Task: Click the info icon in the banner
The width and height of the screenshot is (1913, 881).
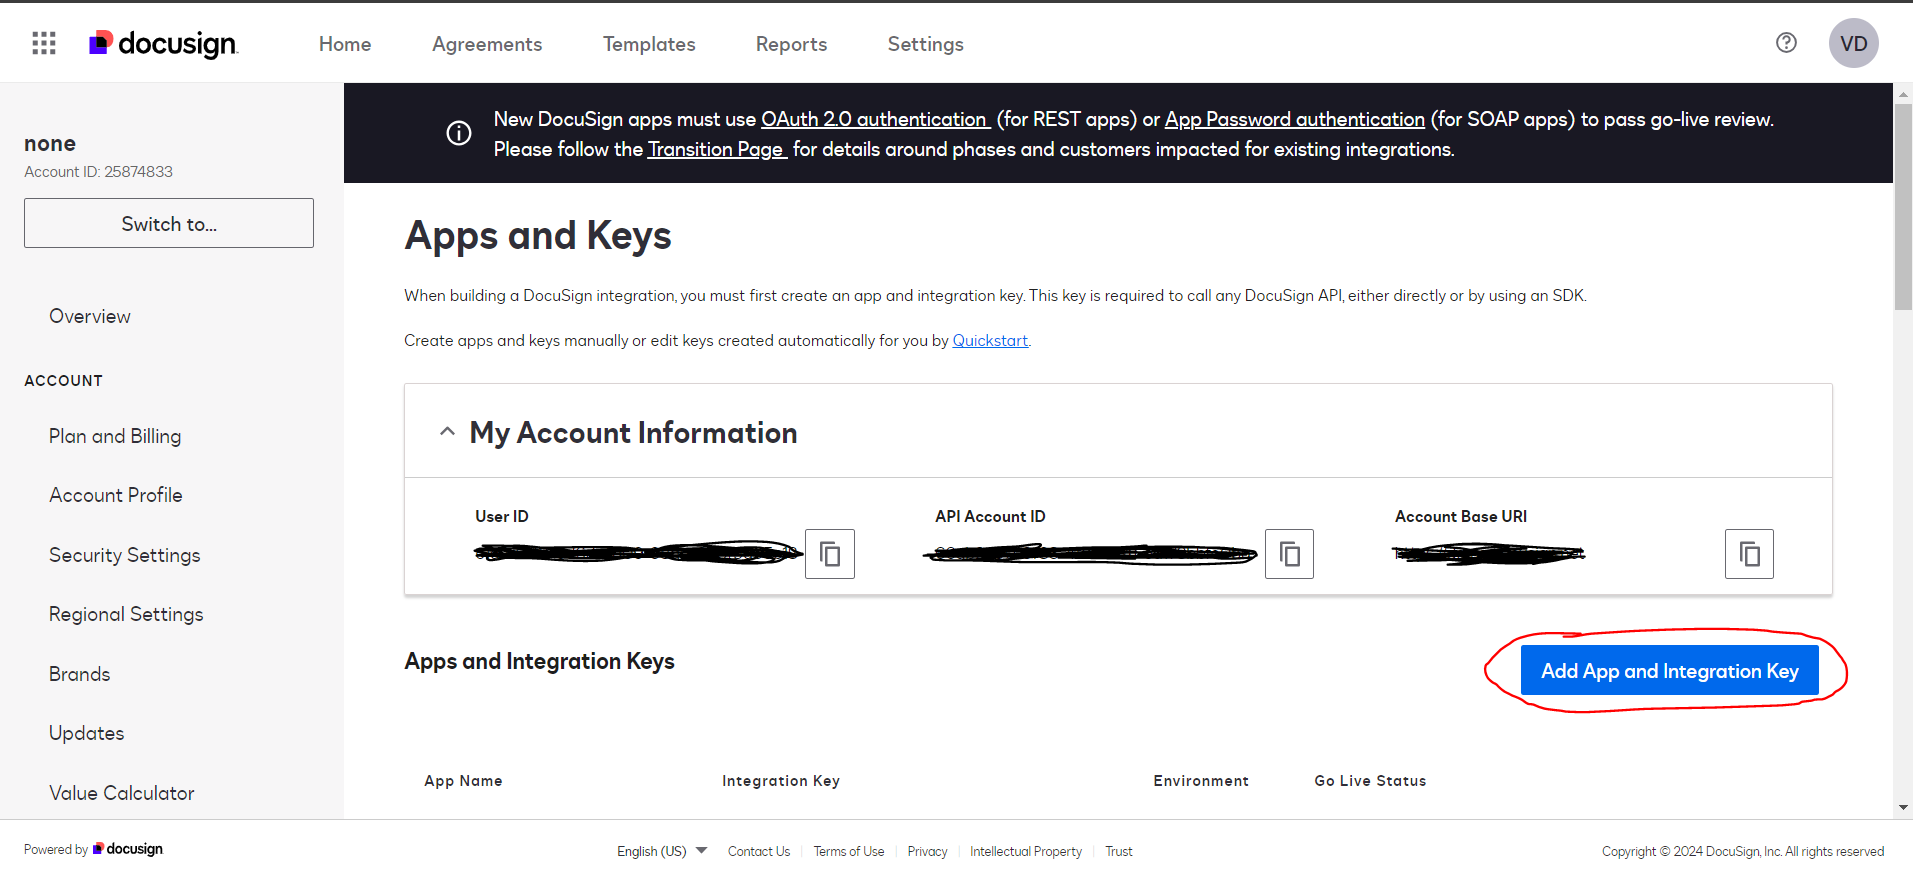Action: (459, 133)
